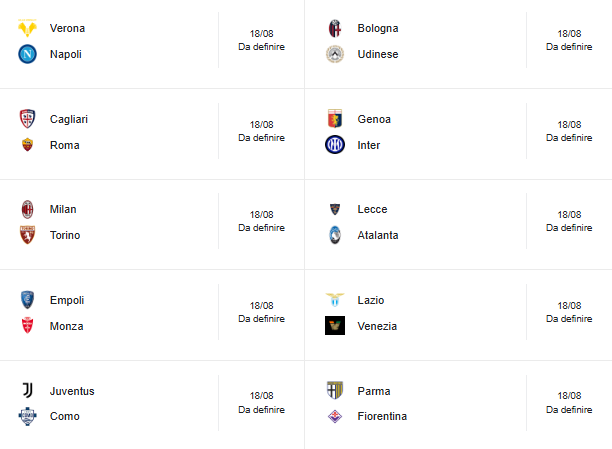Click the Parma club crest
The width and height of the screenshot is (612, 449).
point(335,391)
